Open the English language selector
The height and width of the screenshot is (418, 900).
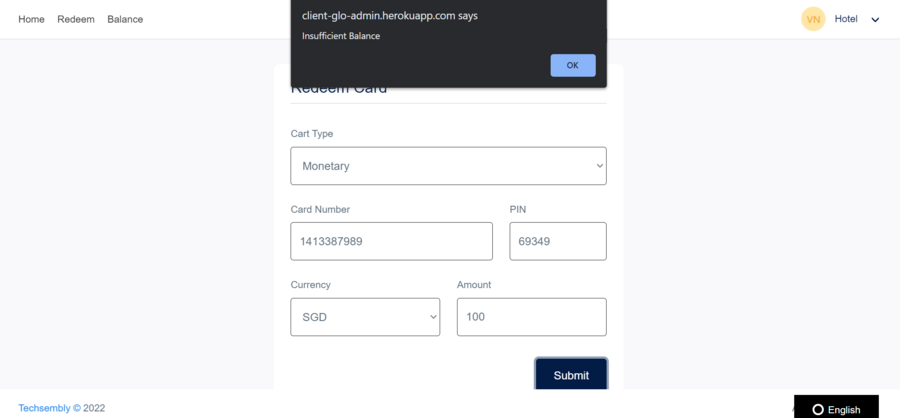(x=836, y=408)
